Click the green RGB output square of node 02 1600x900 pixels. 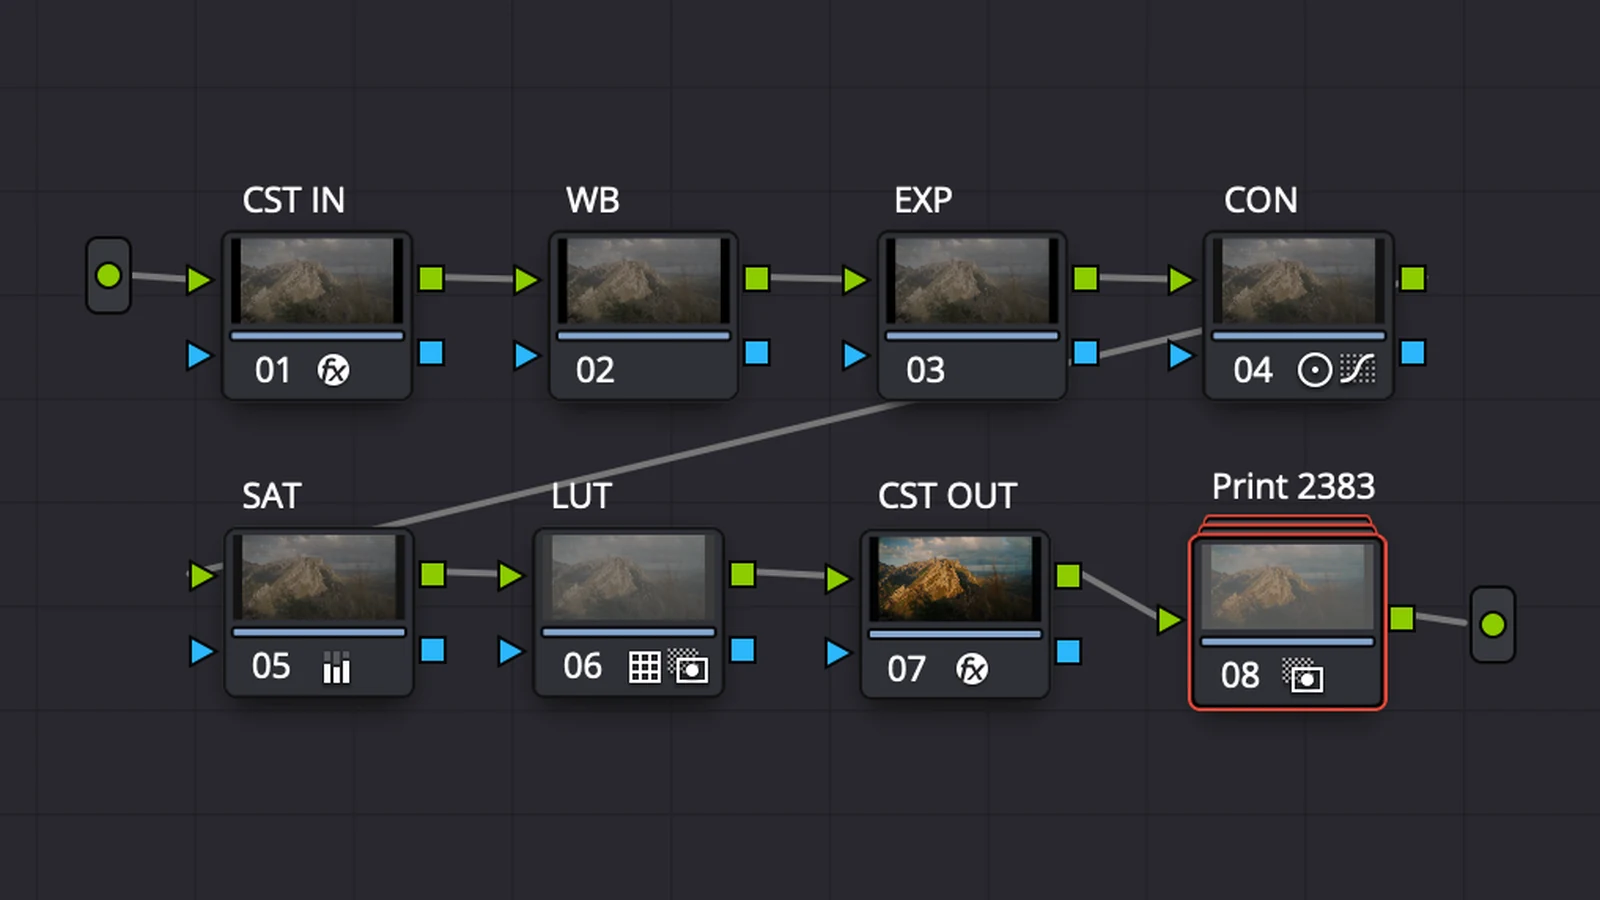point(757,278)
